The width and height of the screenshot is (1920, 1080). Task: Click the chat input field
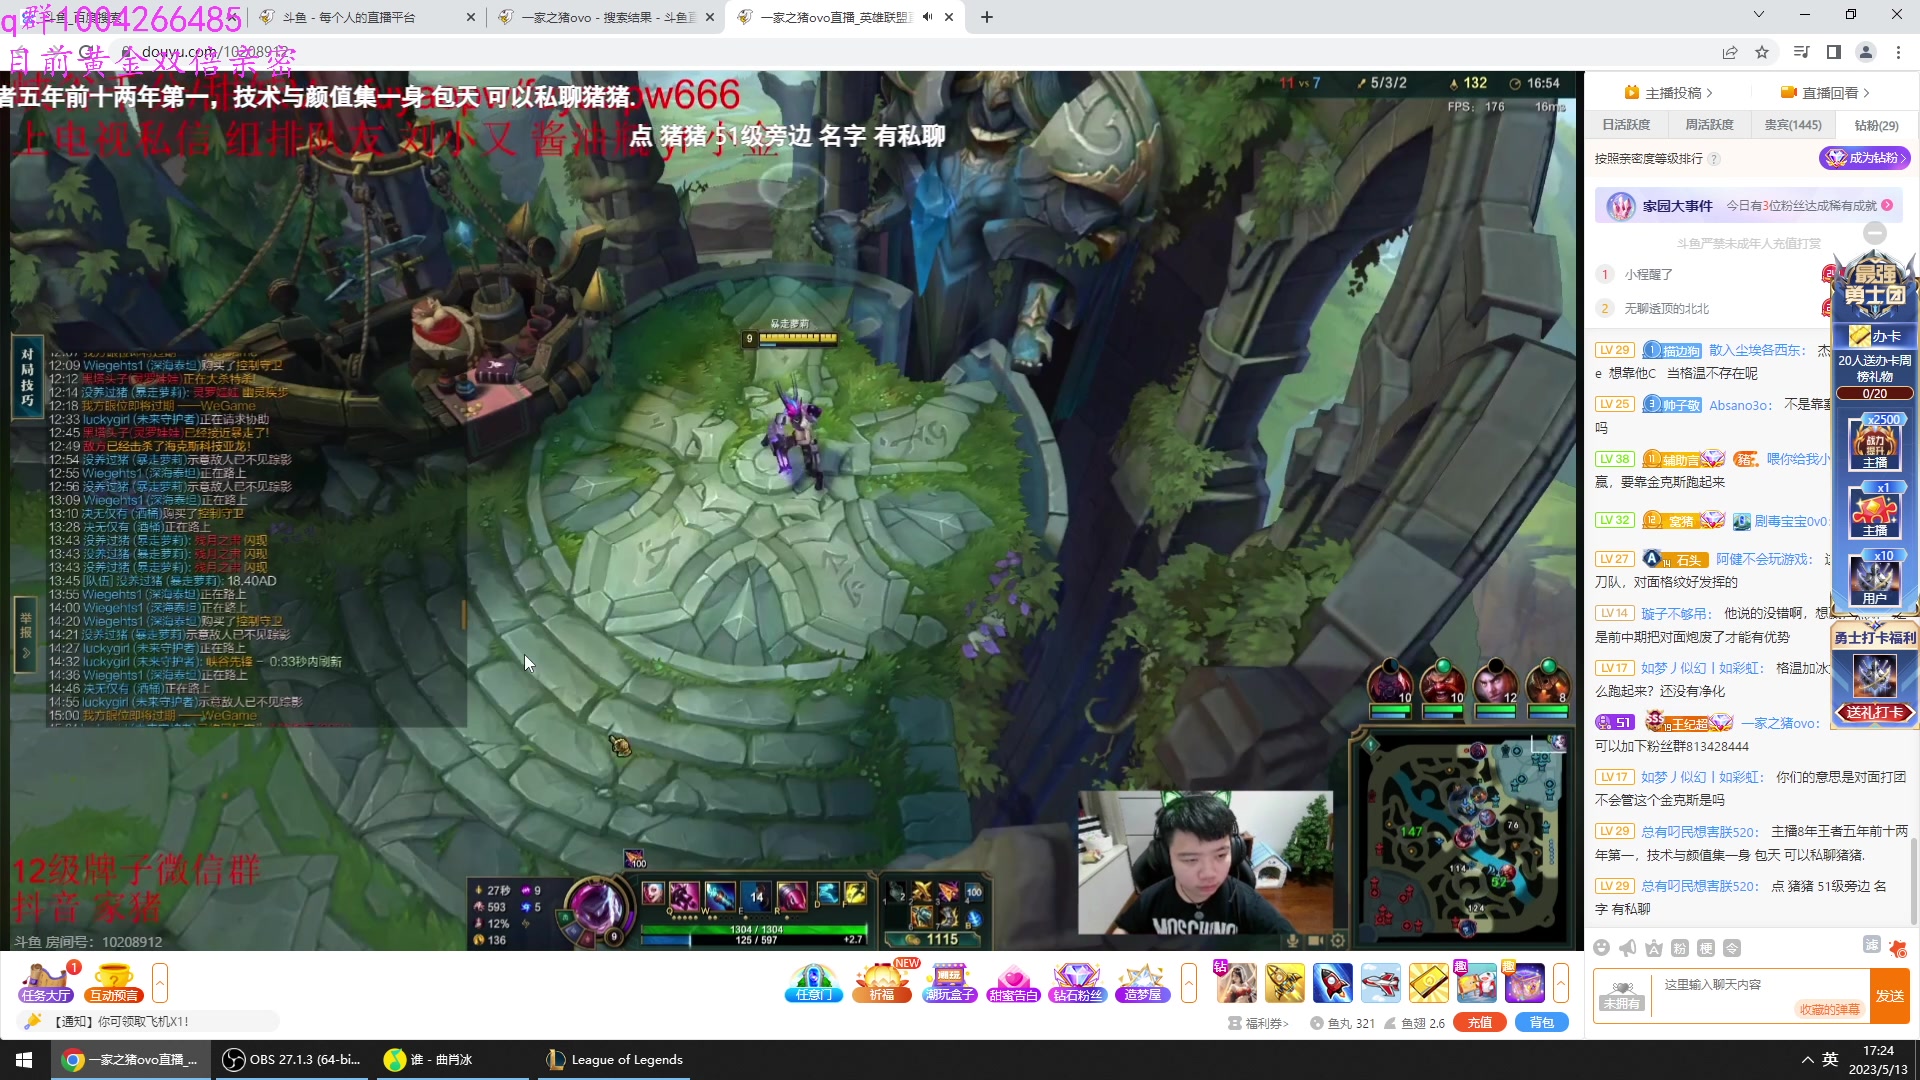(x=1760, y=996)
